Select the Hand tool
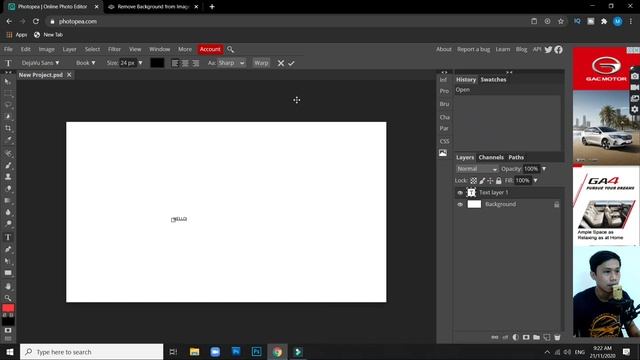The width and height of the screenshot is (640, 360). point(8,286)
